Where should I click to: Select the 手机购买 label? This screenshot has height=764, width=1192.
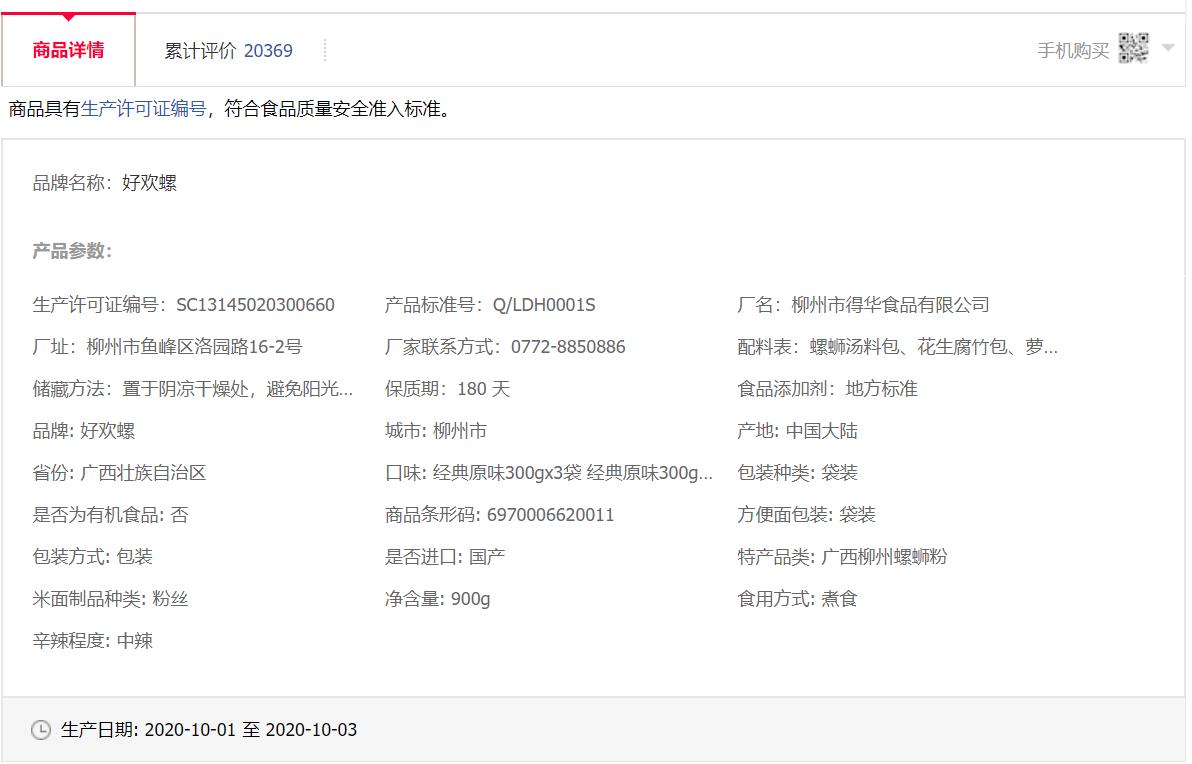click(x=1073, y=51)
